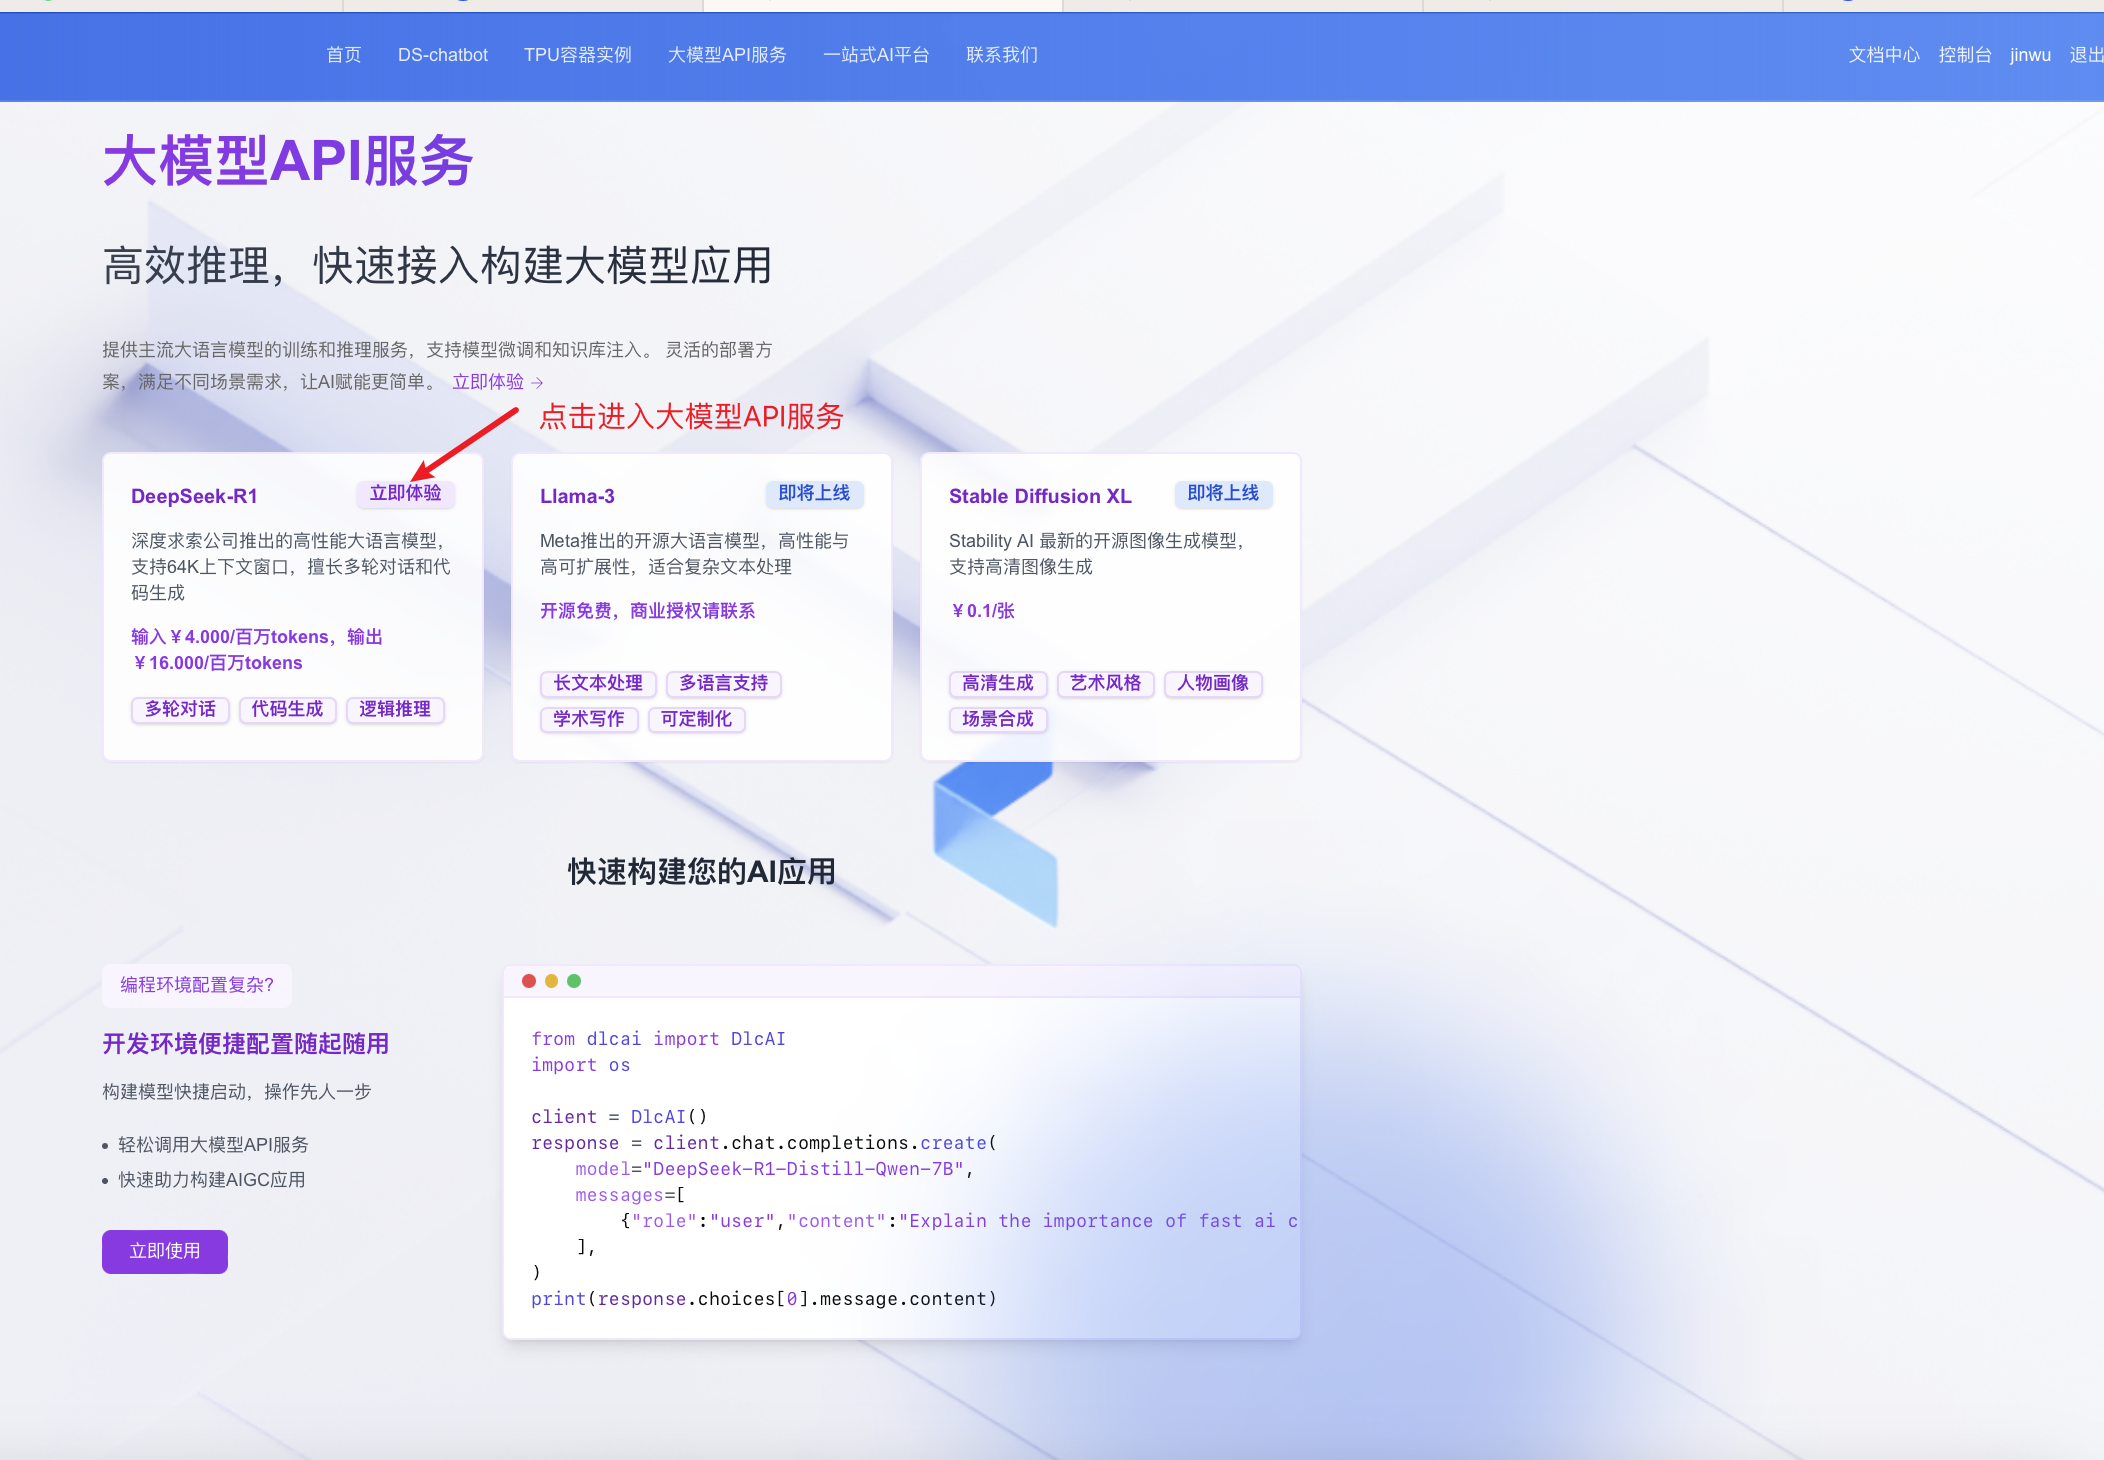The image size is (2104, 1460).
Task: Click the 立即使用 button
Action: (165, 1251)
